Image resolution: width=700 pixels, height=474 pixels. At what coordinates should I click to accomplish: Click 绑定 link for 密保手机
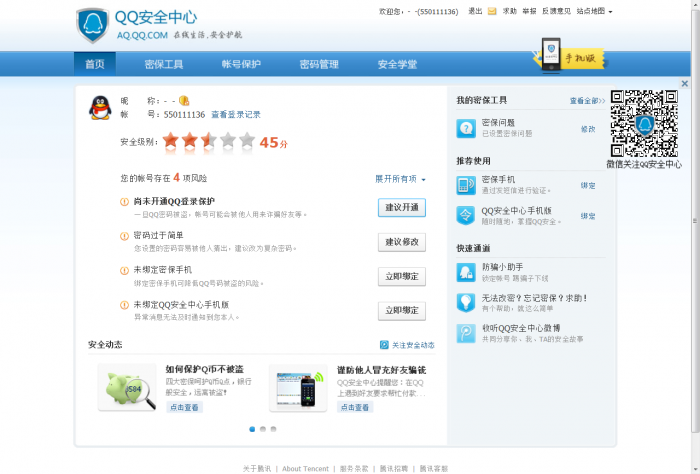(x=588, y=186)
